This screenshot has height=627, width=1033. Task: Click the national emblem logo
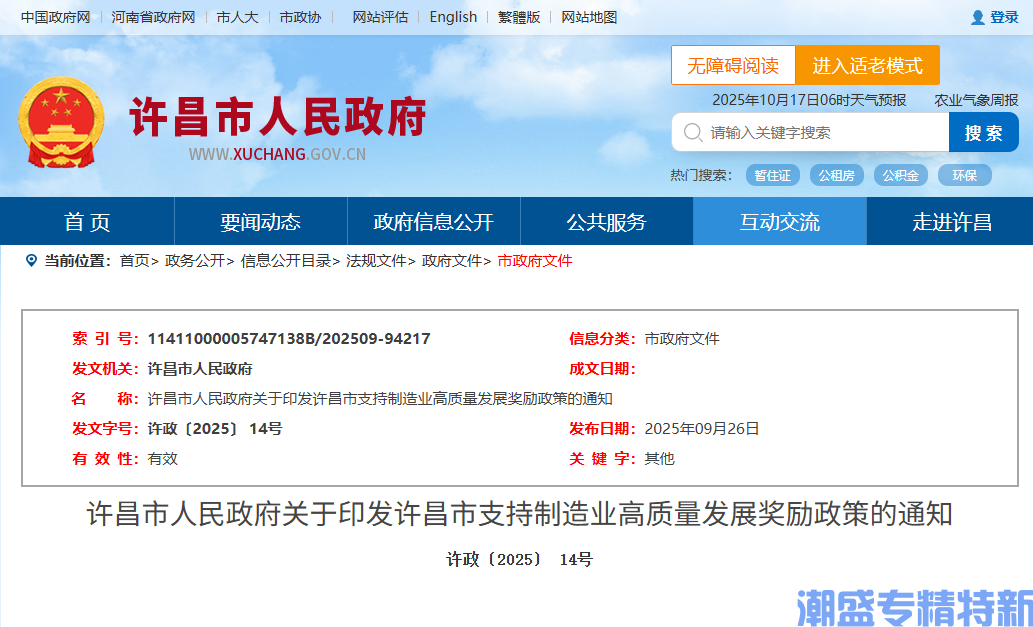61,123
